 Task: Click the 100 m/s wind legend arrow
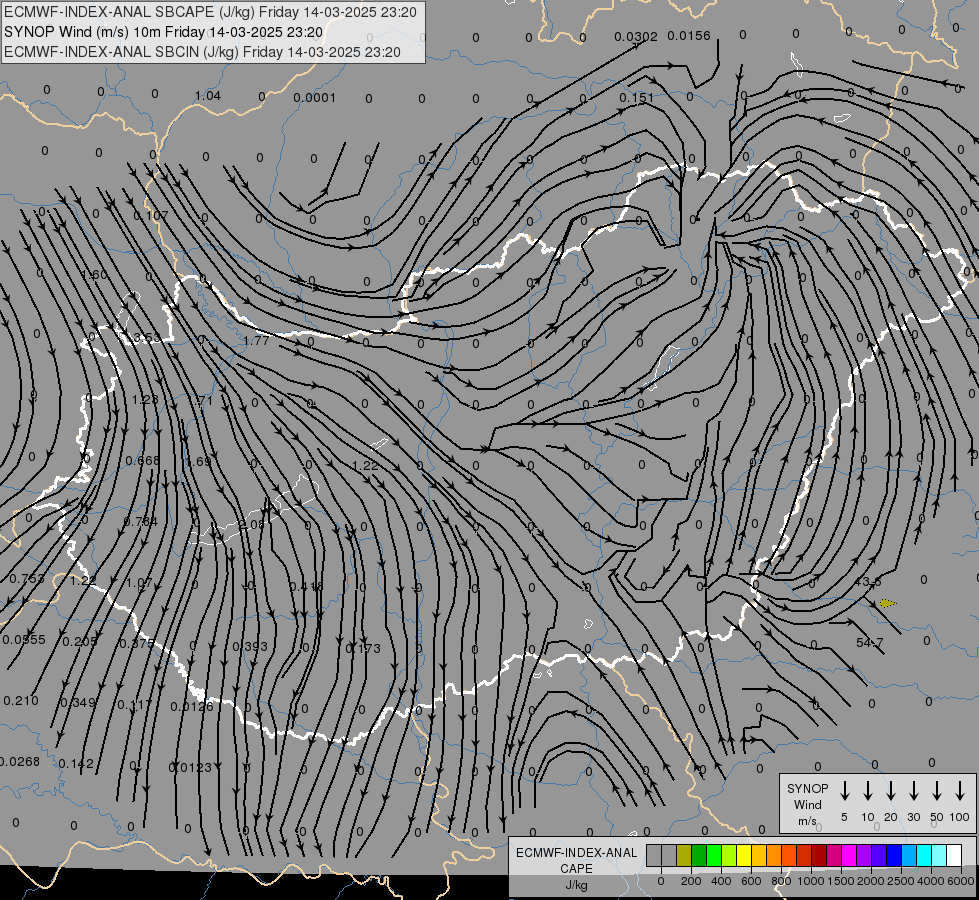click(x=960, y=791)
